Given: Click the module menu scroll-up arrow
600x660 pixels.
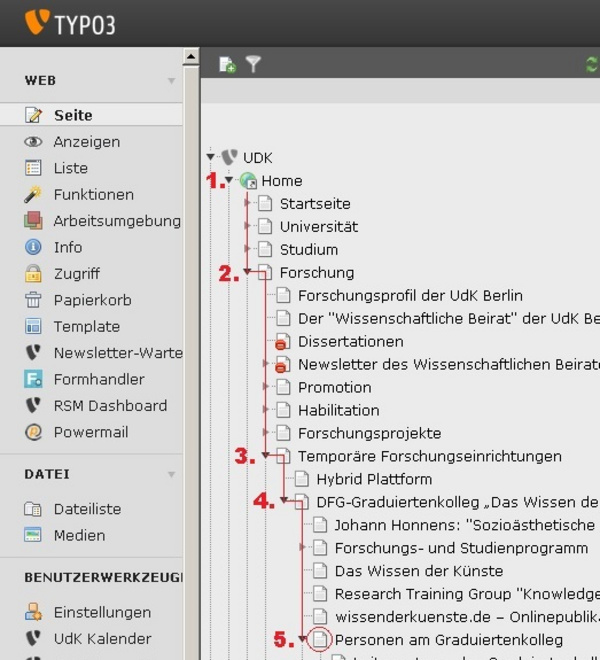Looking at the screenshot, I should click(x=191, y=56).
